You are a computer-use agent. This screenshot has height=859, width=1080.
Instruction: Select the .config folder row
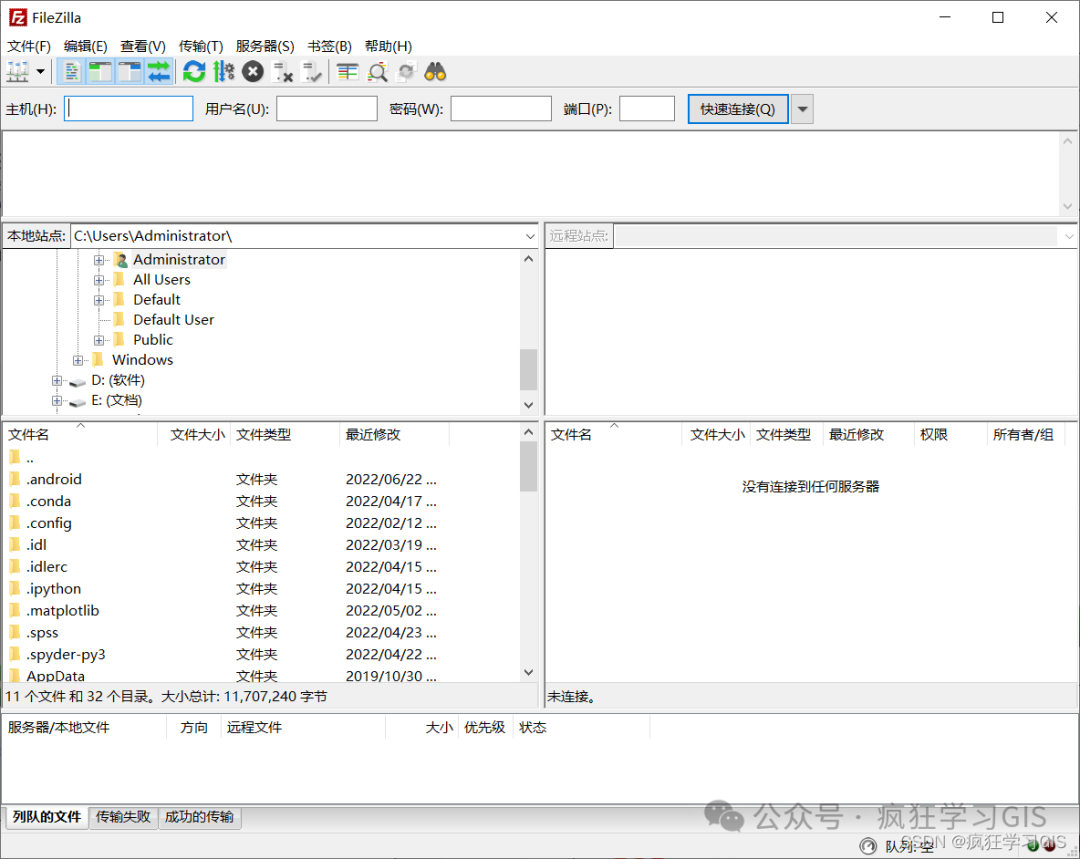[260, 523]
